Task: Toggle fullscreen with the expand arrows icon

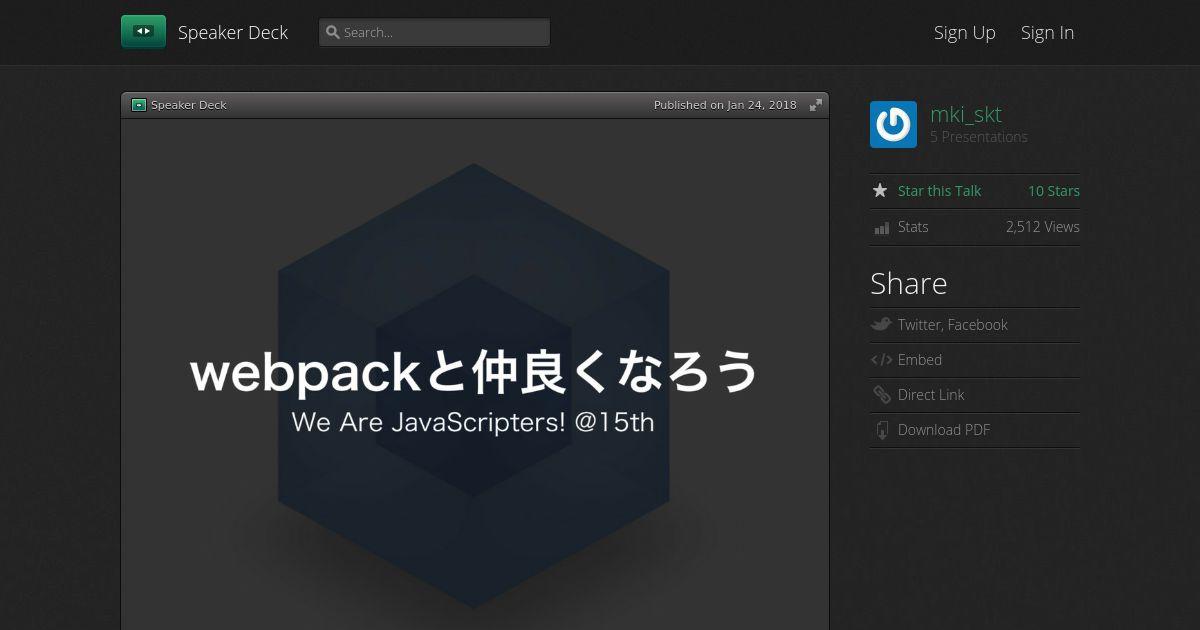Action: [816, 105]
